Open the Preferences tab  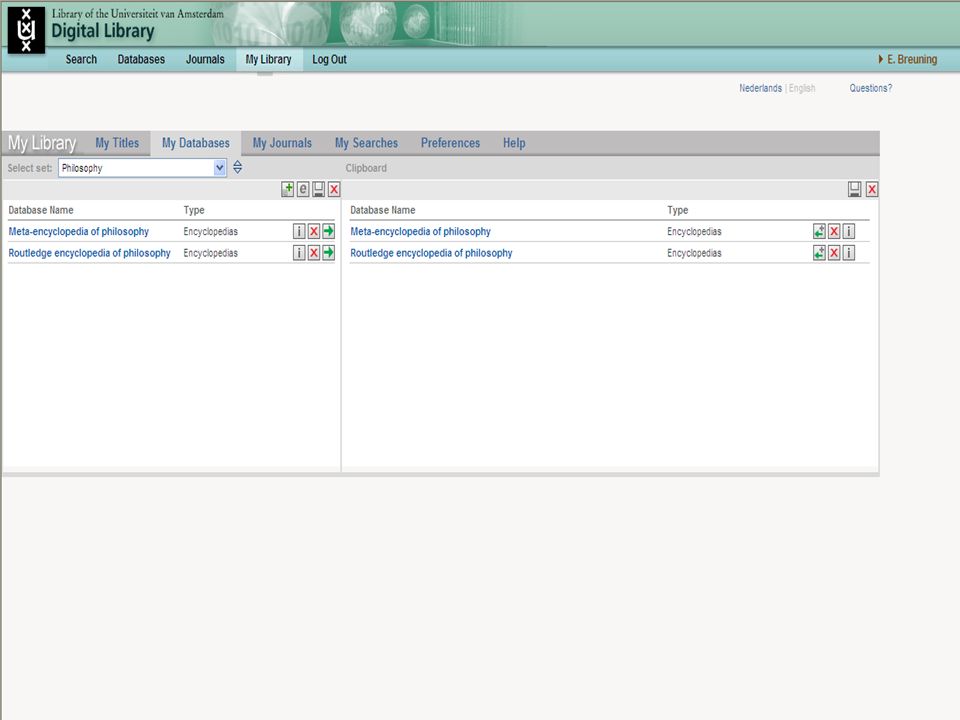click(451, 143)
